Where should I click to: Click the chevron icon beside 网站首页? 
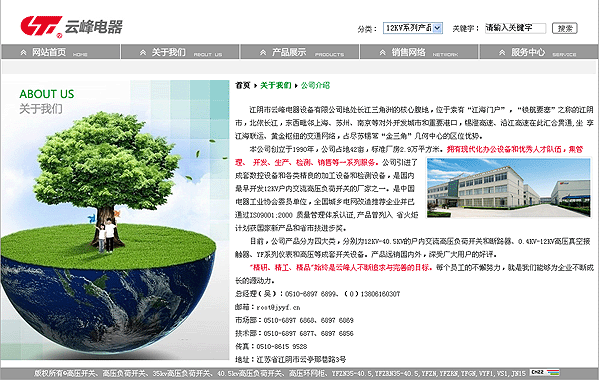coord(23,52)
